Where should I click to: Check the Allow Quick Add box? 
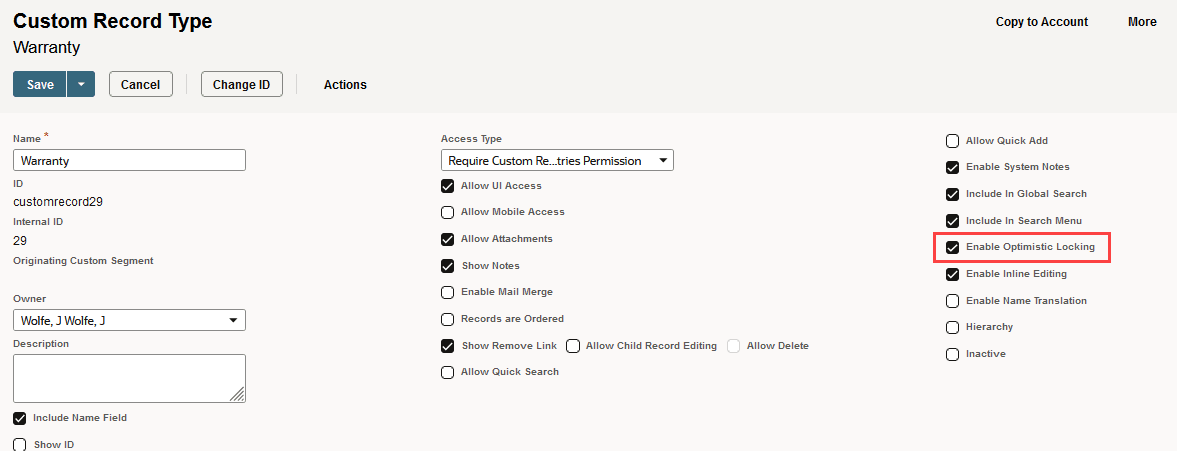[953, 141]
